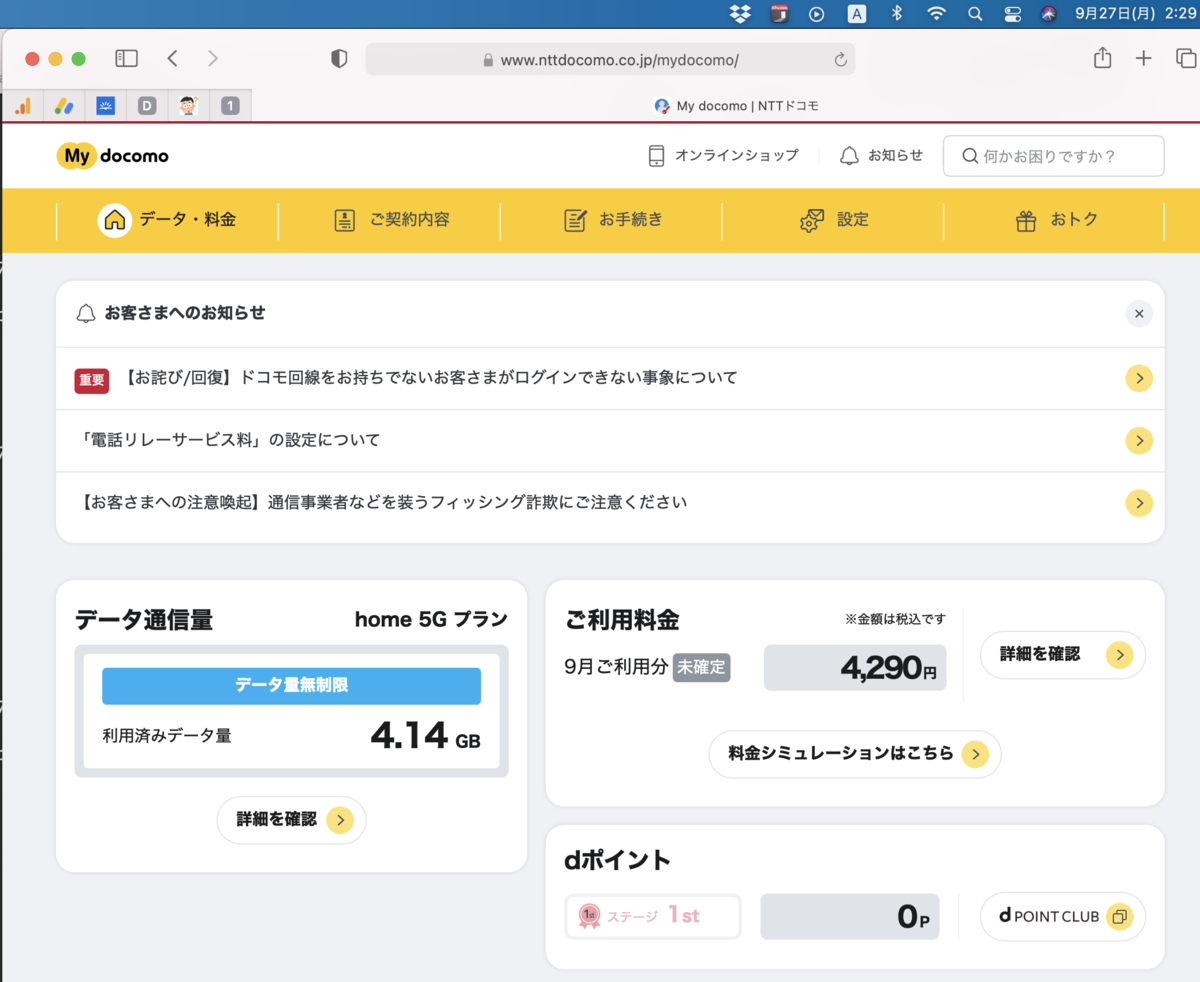The height and width of the screenshot is (982, 1200).
Task: Click Siri icon in menu bar
Action: [x=1048, y=14]
